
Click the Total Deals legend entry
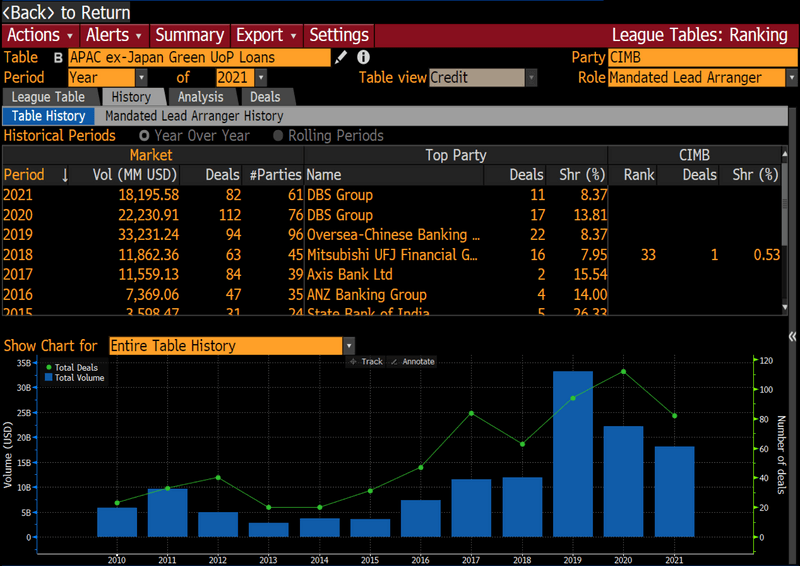point(72,367)
